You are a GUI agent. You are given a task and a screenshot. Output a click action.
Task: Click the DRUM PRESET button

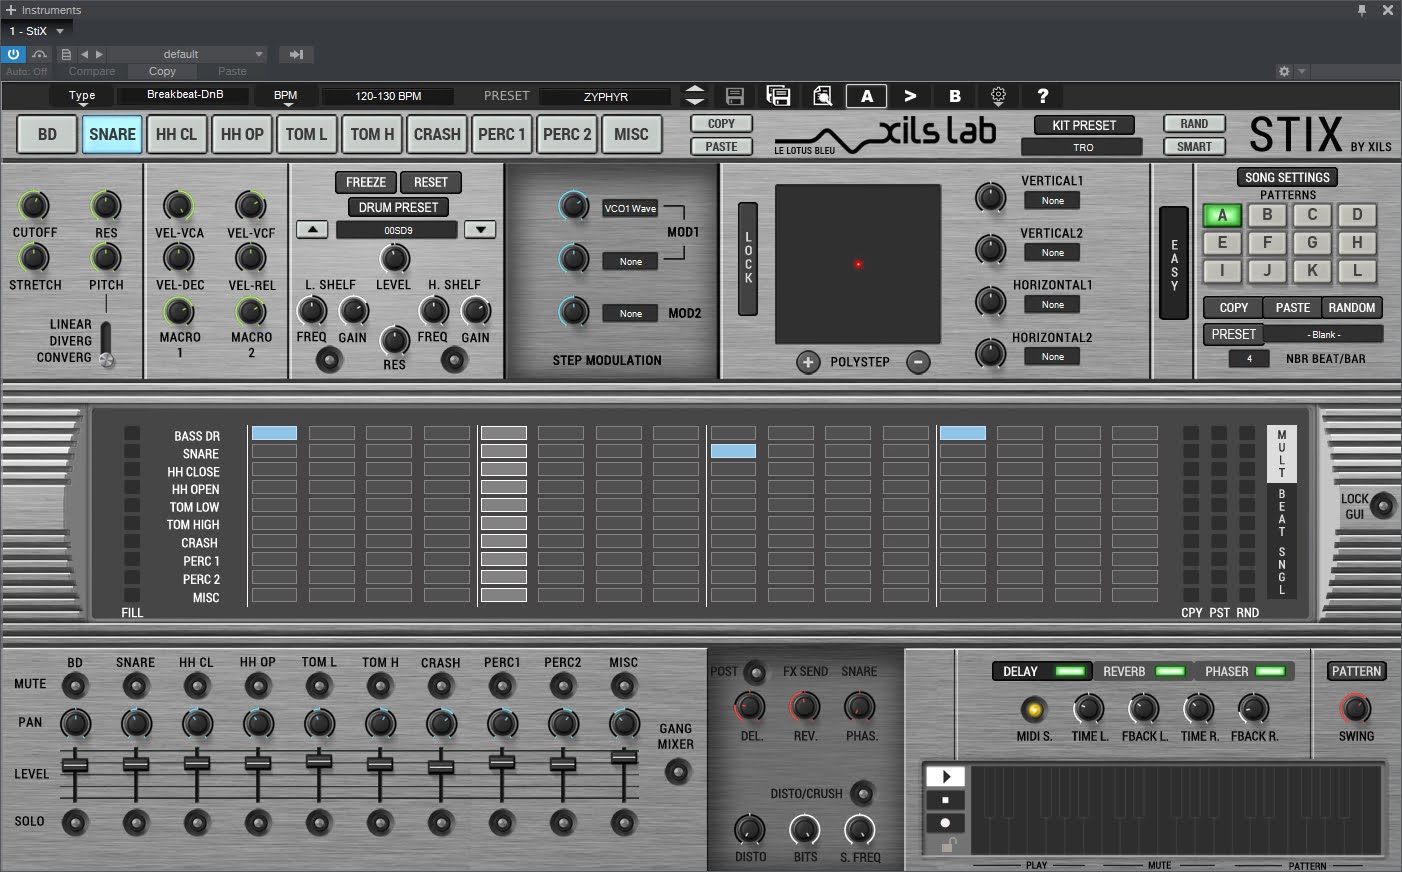(398, 207)
